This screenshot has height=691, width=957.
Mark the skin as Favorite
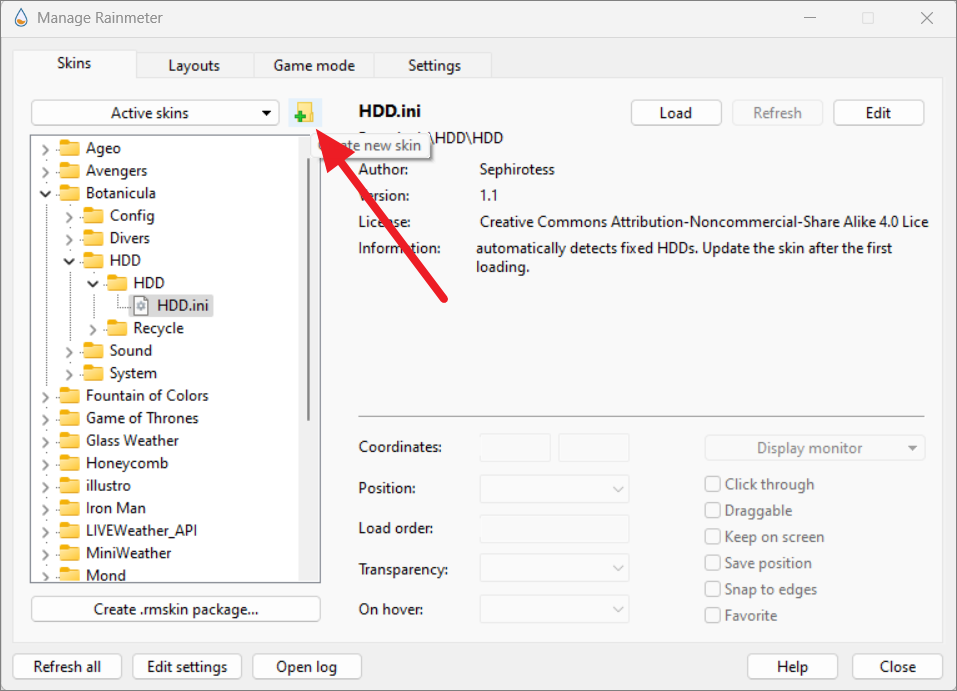[712, 615]
